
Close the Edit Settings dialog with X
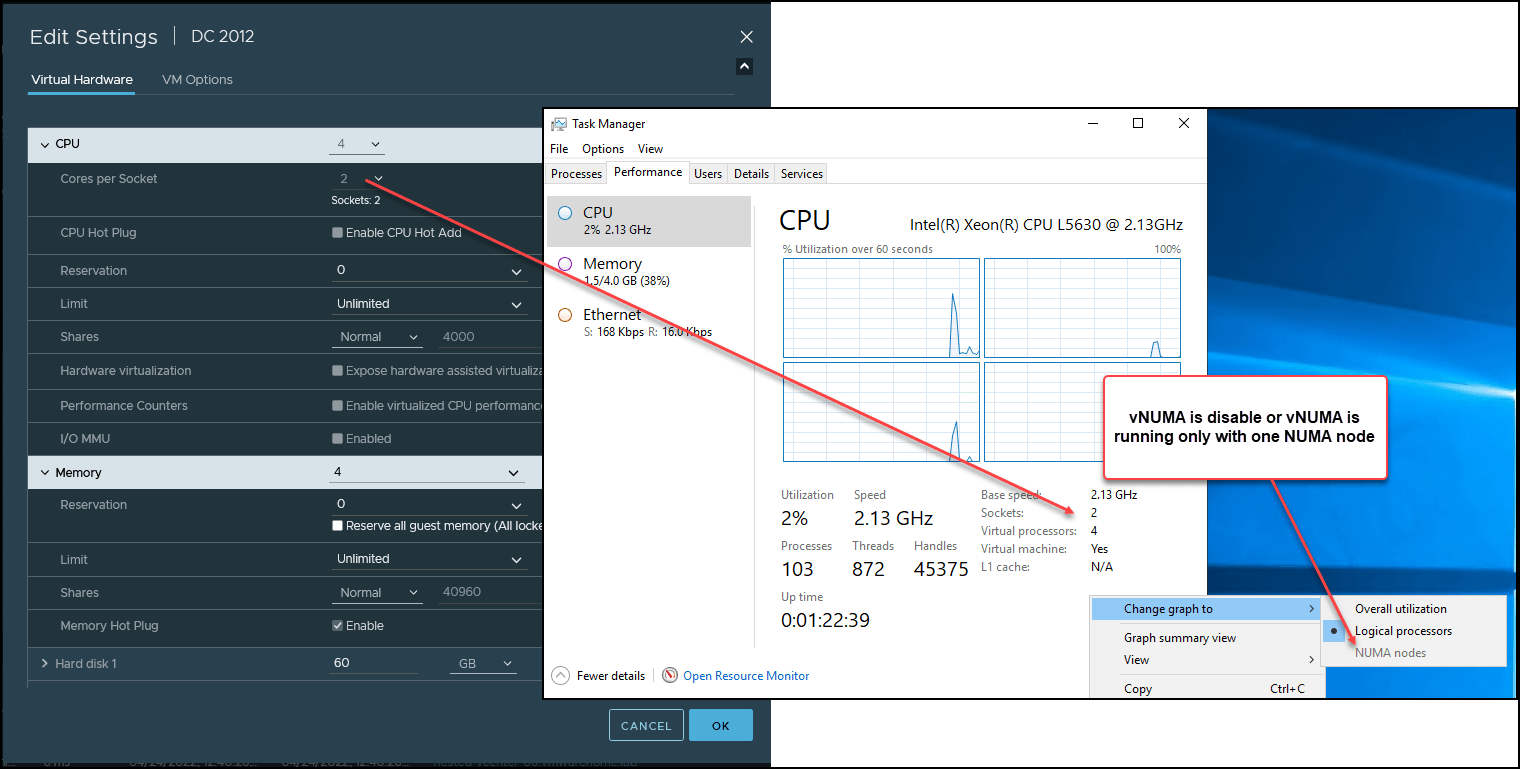point(746,37)
